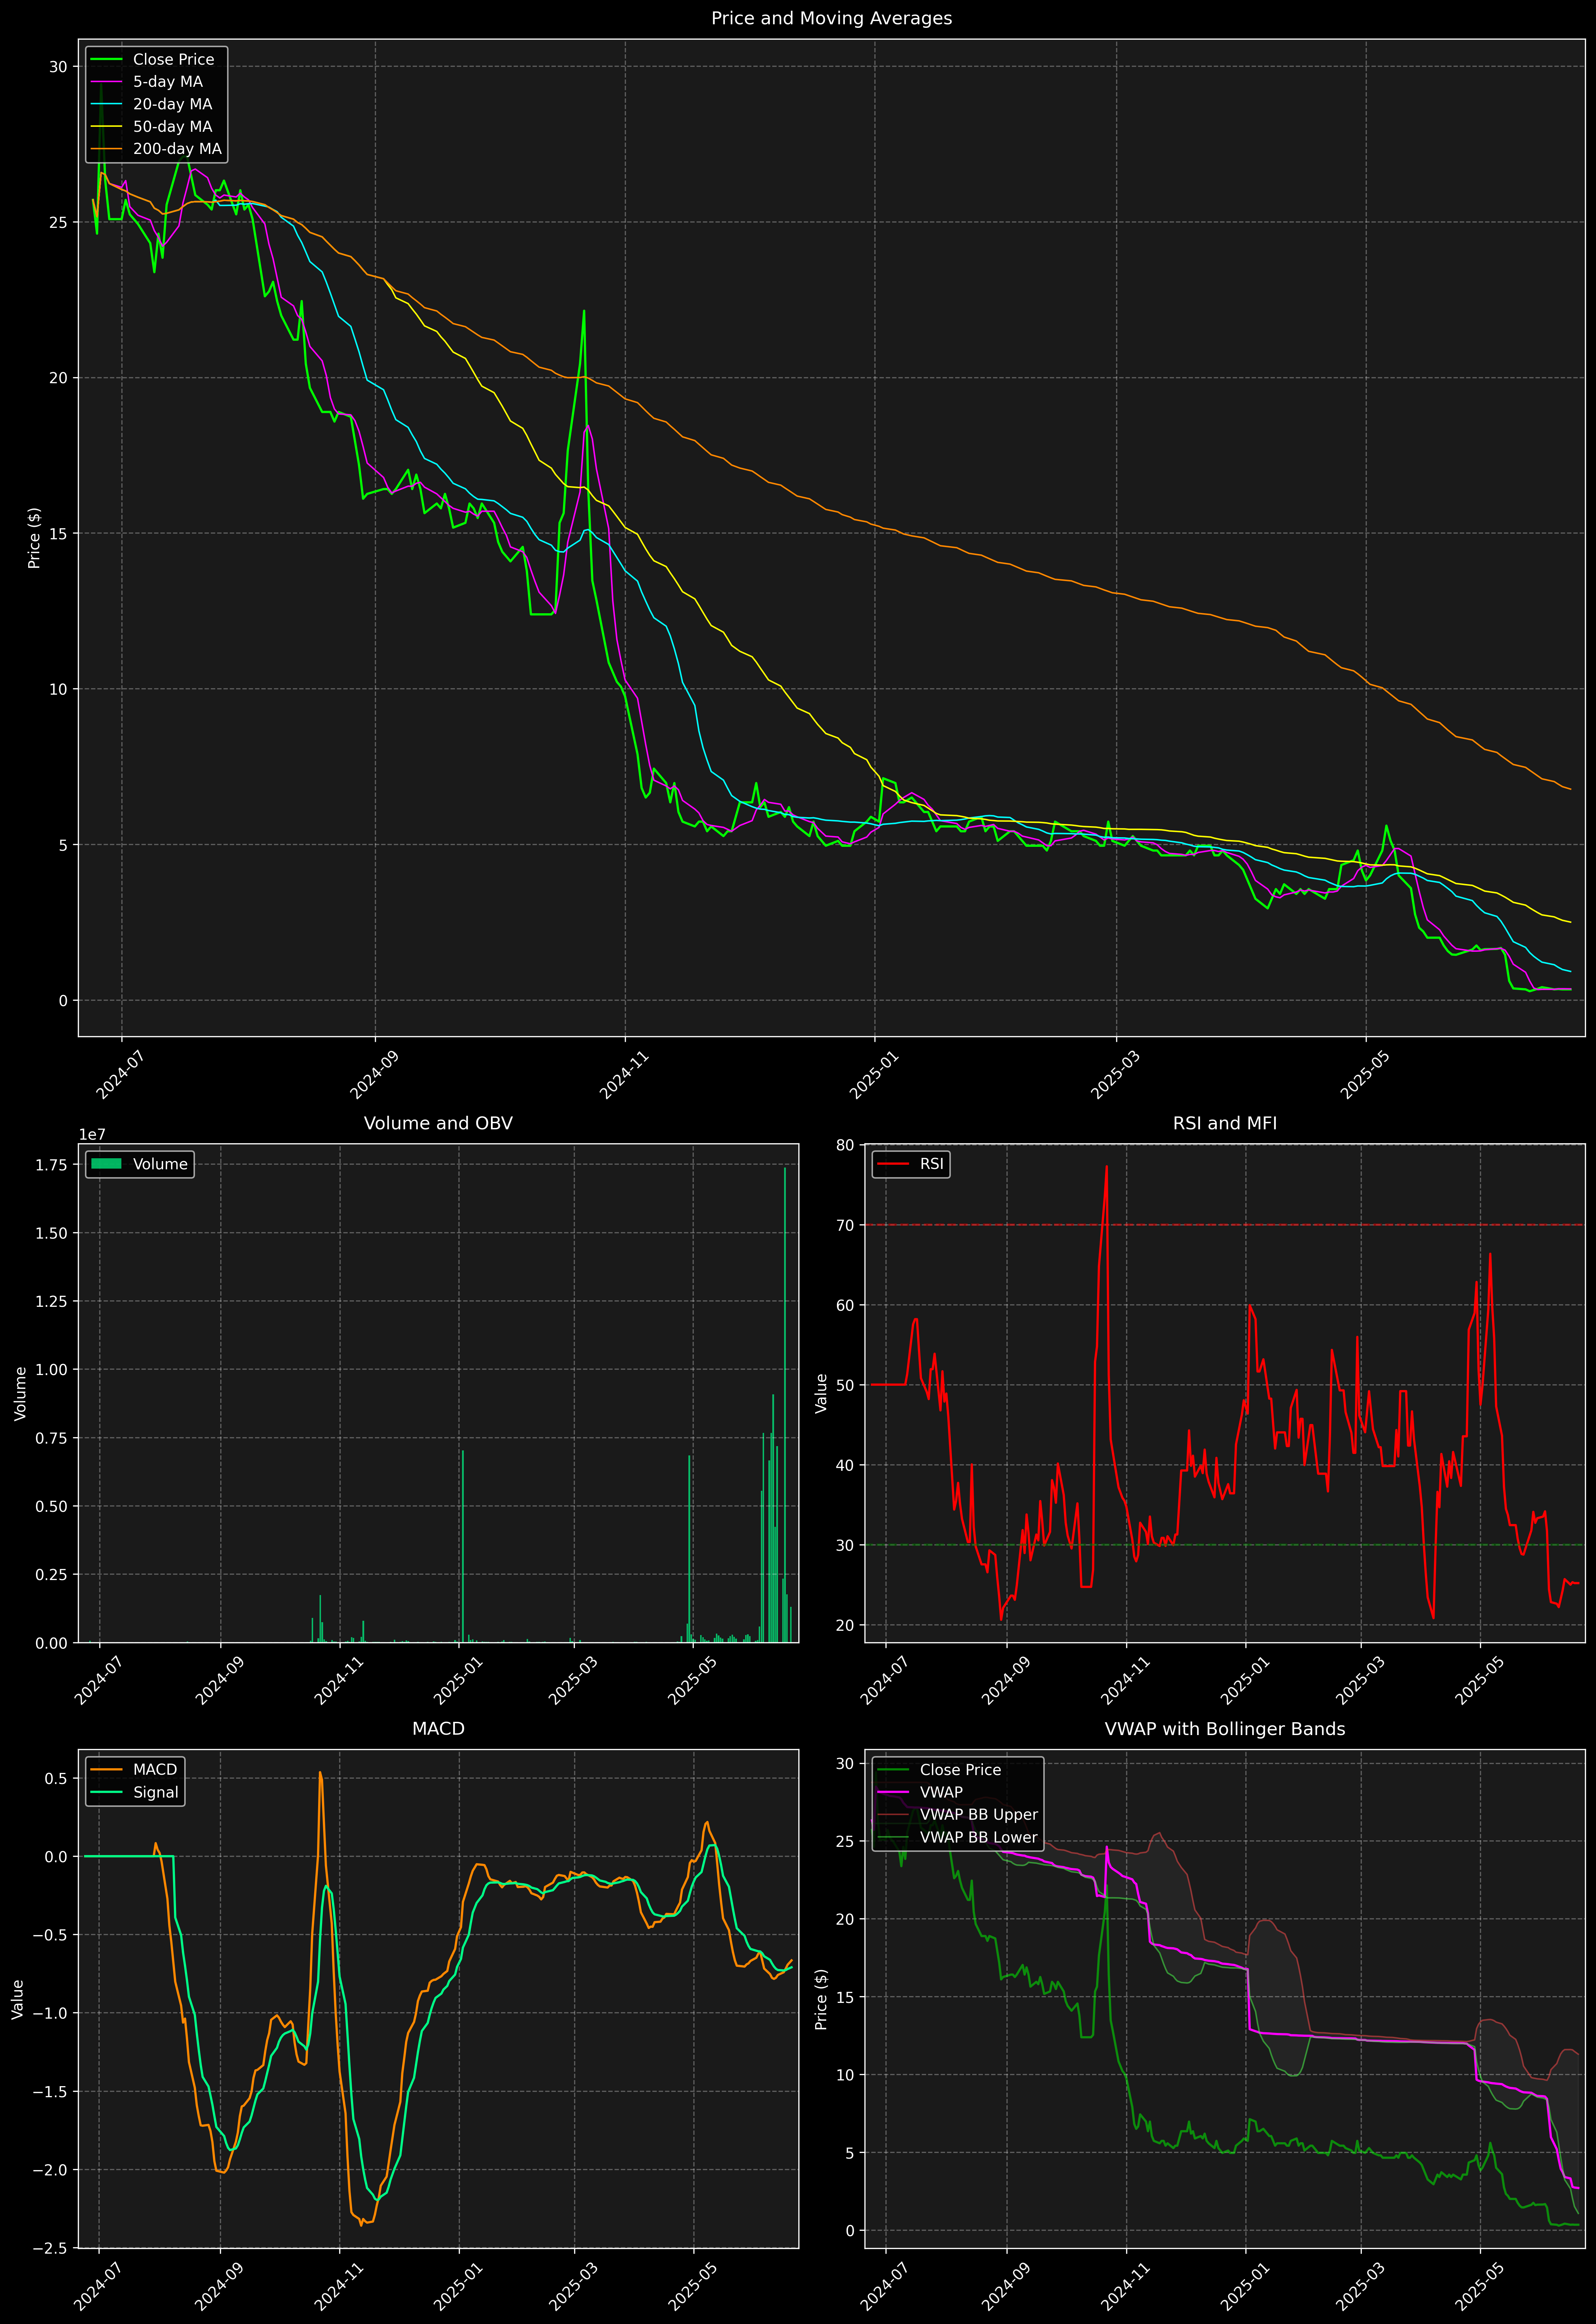Click the "2024-11" date tick under the moving averages chart
1596x2324 pixels.
click(x=625, y=1074)
